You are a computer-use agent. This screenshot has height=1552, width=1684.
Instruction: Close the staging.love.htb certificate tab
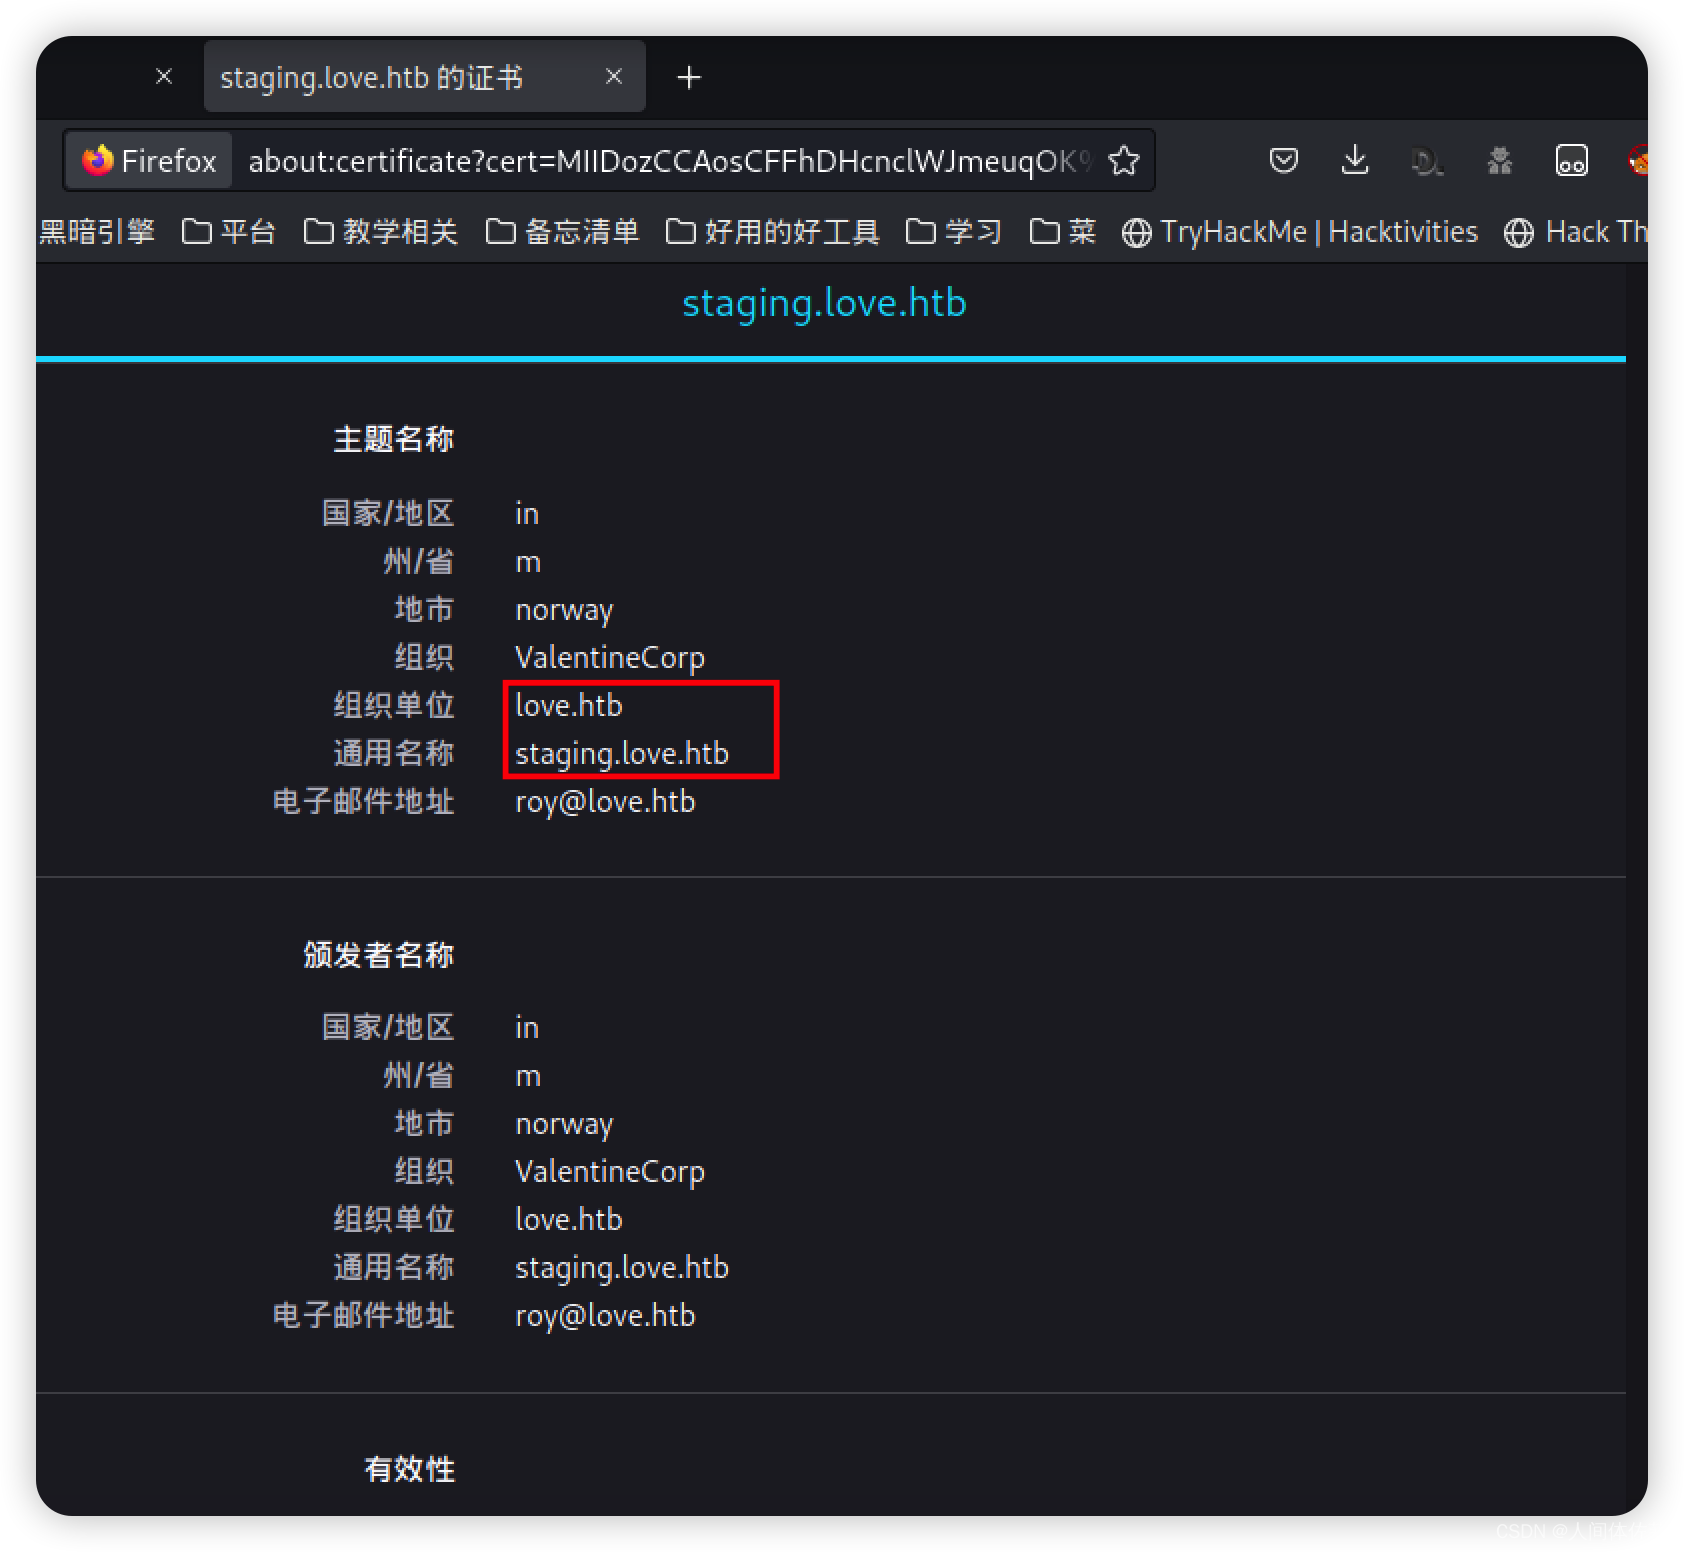[x=614, y=76]
